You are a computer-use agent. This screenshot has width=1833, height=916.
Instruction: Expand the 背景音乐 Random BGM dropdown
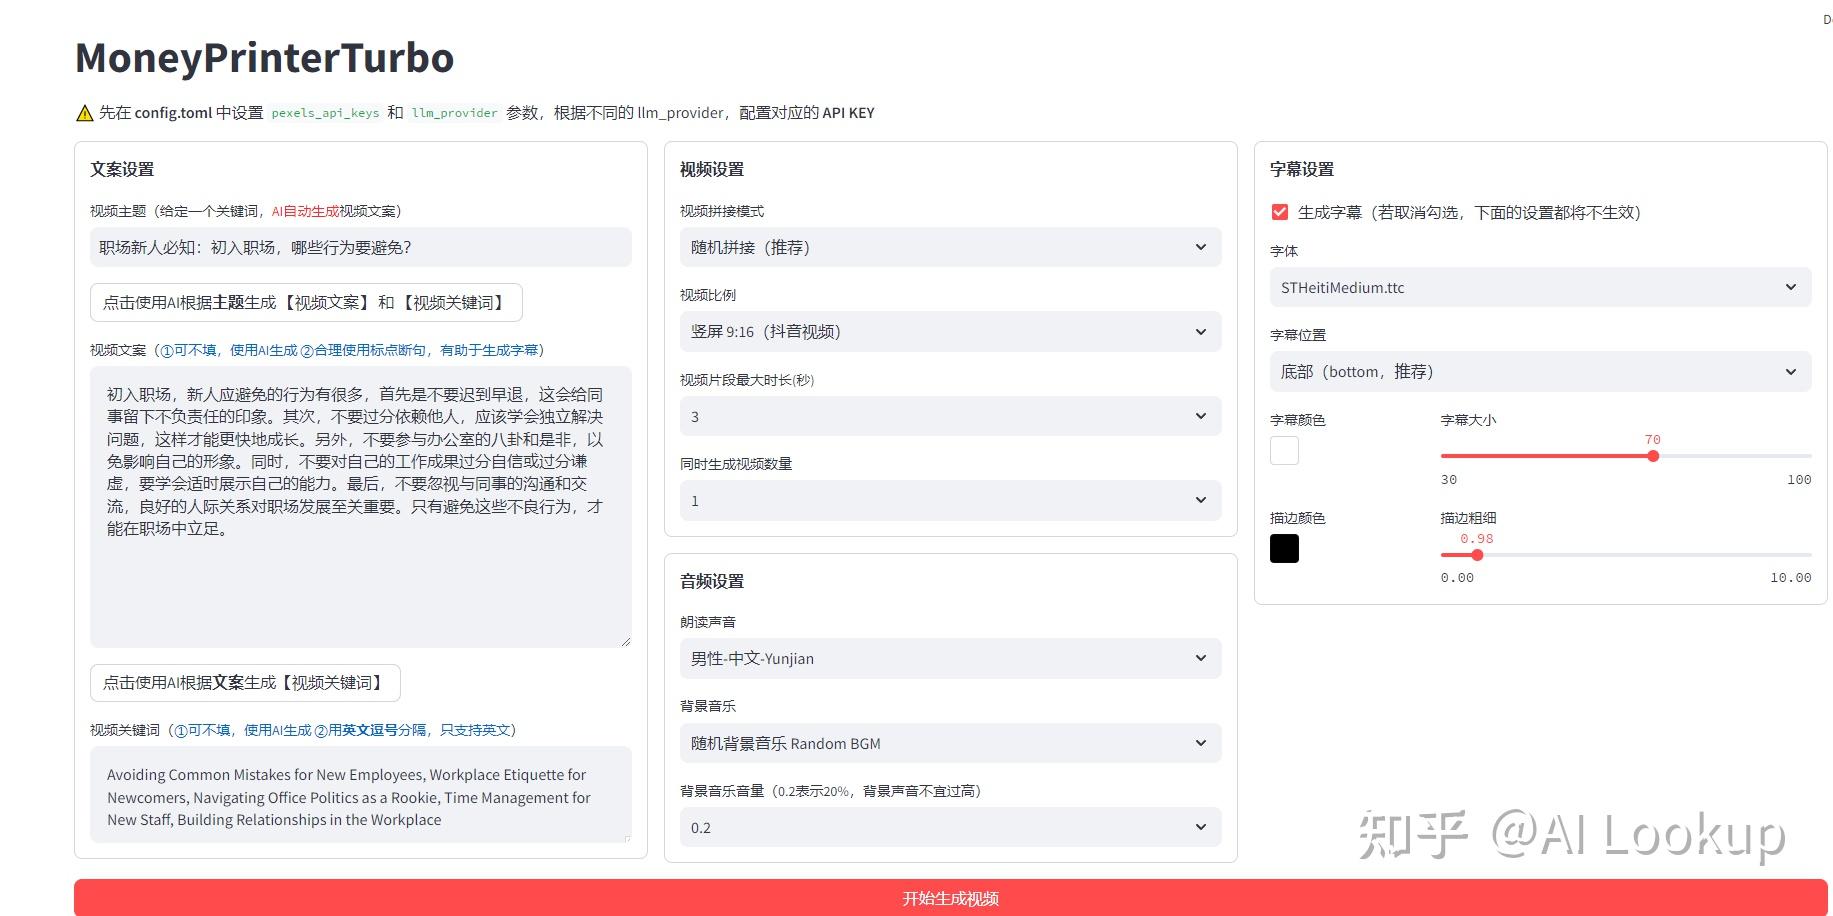[950, 743]
